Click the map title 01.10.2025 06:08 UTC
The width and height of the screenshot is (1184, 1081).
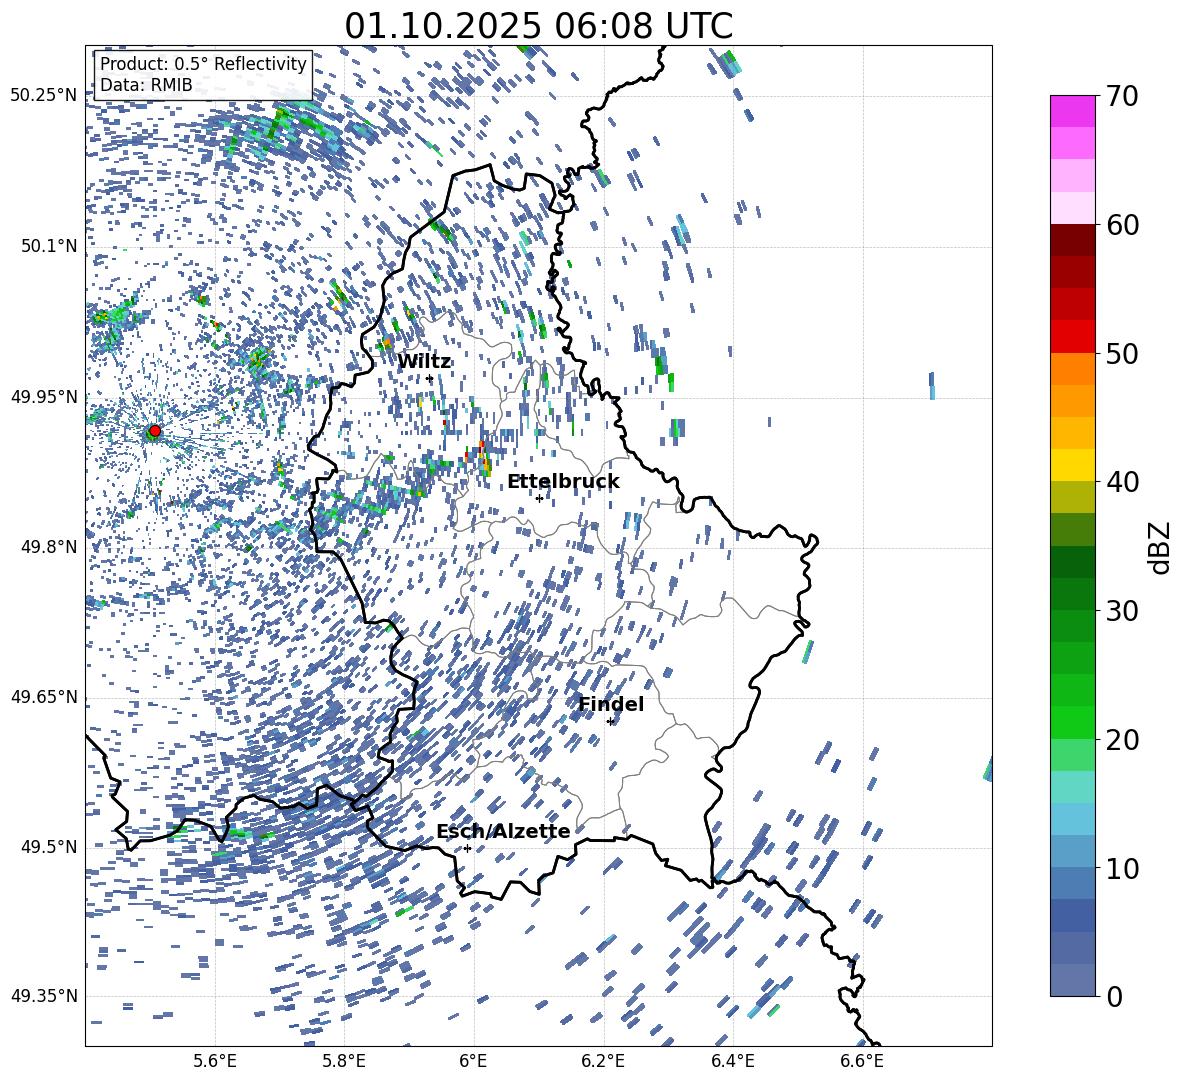538,26
